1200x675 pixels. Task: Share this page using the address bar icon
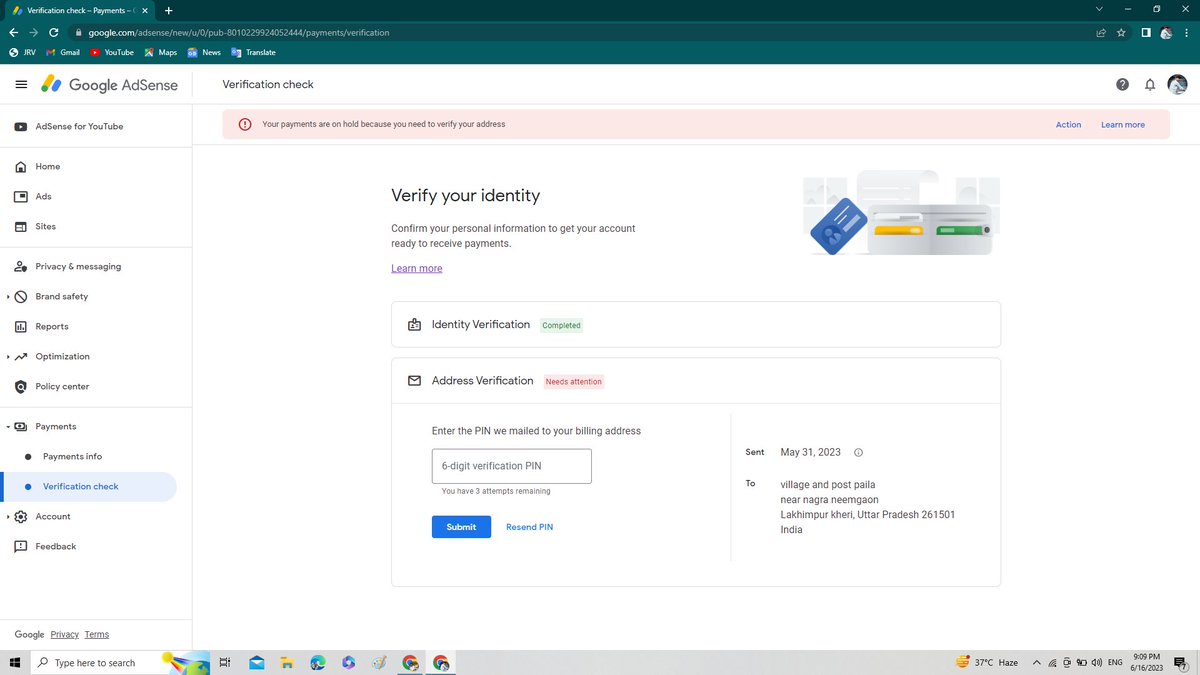(1101, 32)
